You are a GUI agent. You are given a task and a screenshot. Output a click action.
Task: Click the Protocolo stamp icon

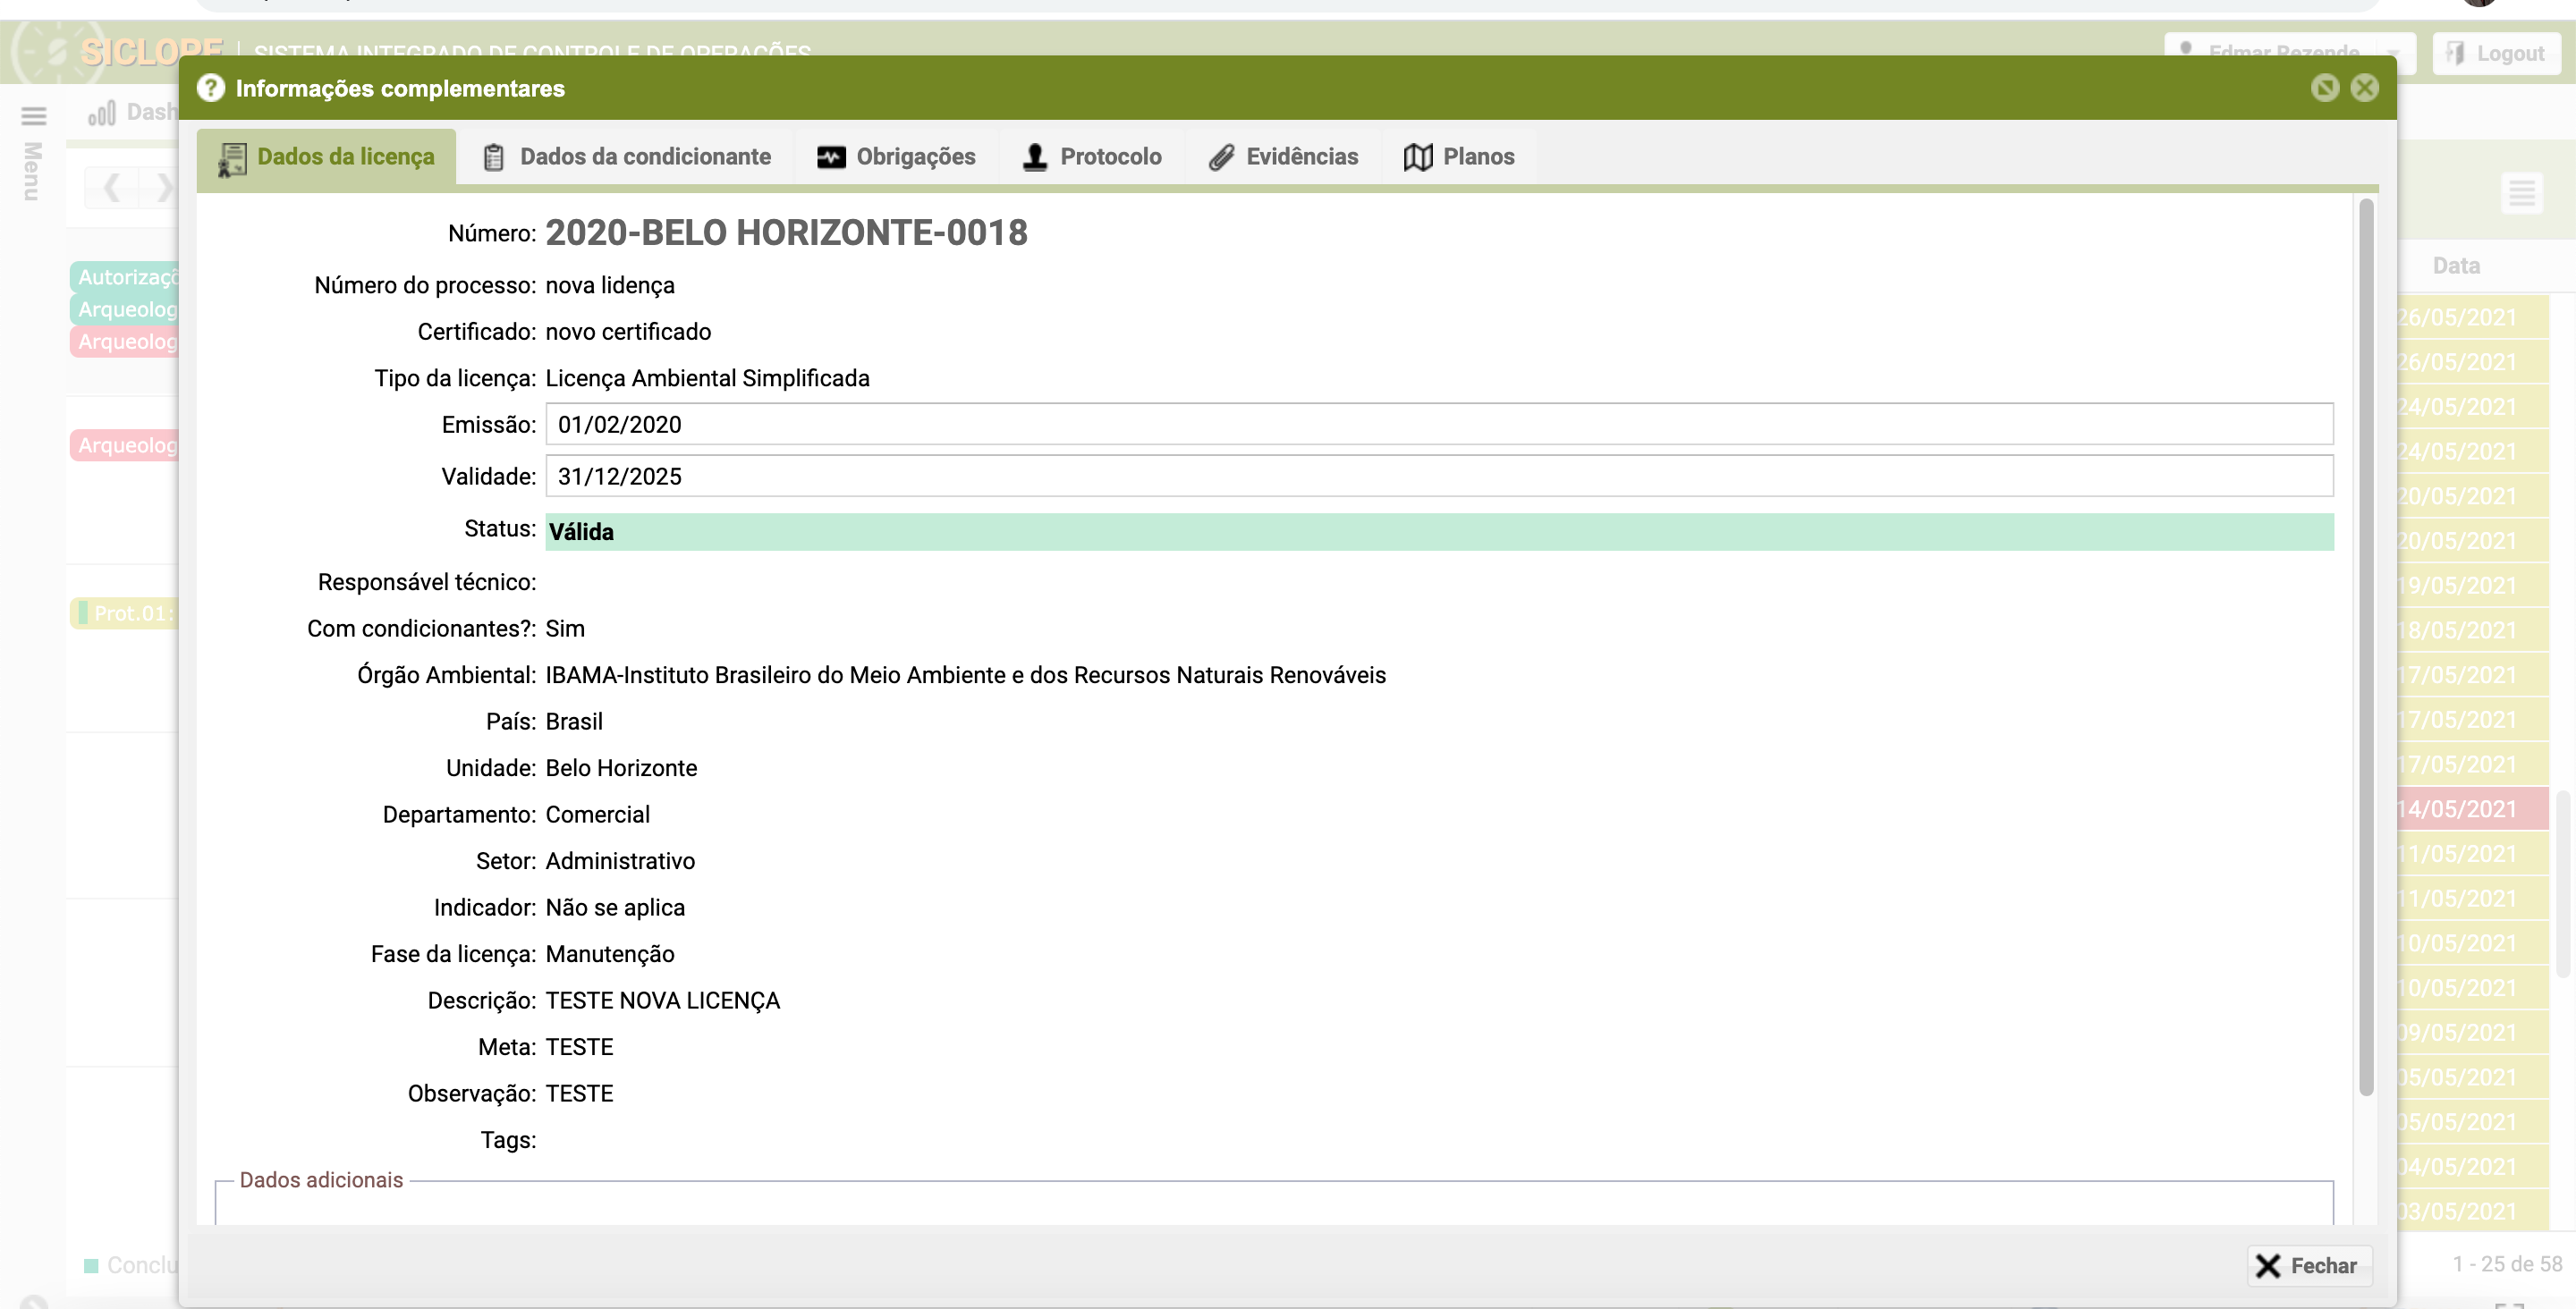point(1035,157)
